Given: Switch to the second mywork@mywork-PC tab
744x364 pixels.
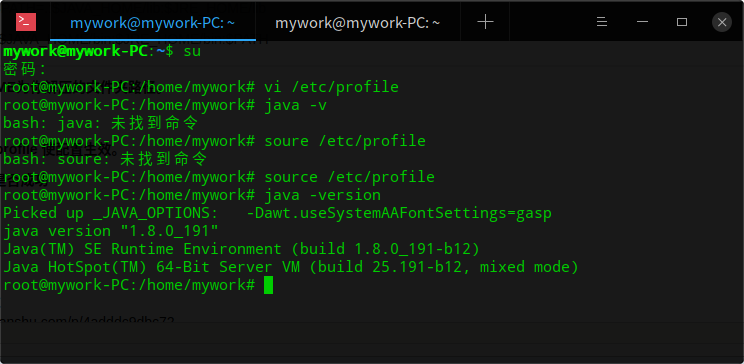Looking at the screenshot, I should pos(358,22).
